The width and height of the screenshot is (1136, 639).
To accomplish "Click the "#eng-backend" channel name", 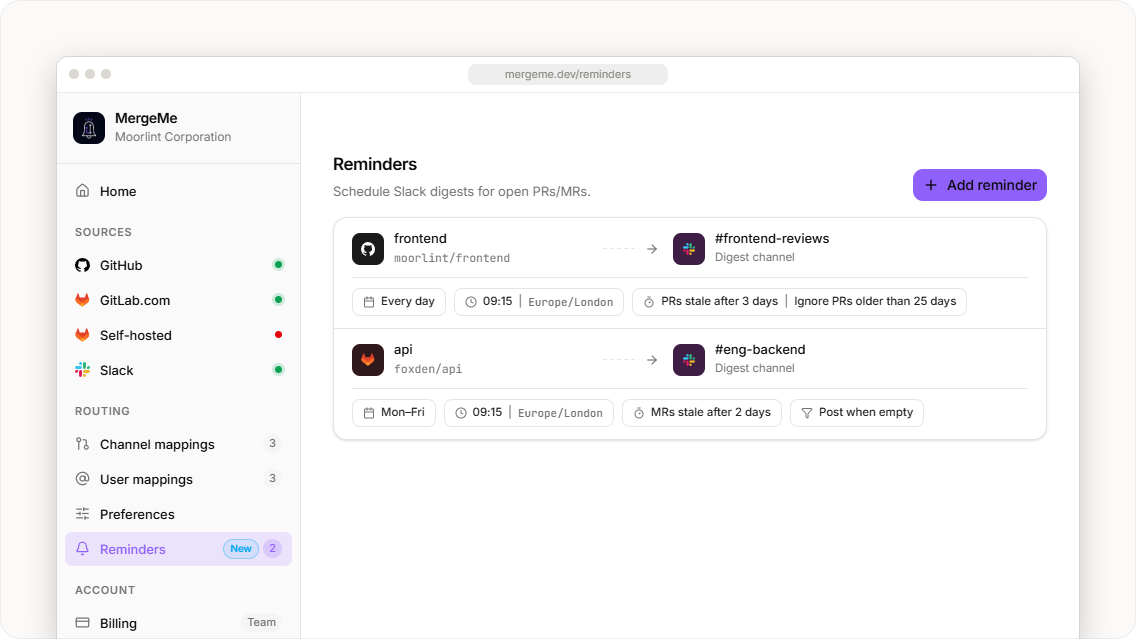I will point(760,349).
